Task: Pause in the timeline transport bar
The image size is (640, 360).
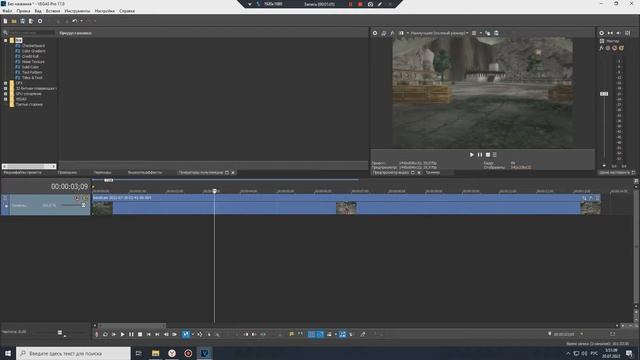Action: 131,334
